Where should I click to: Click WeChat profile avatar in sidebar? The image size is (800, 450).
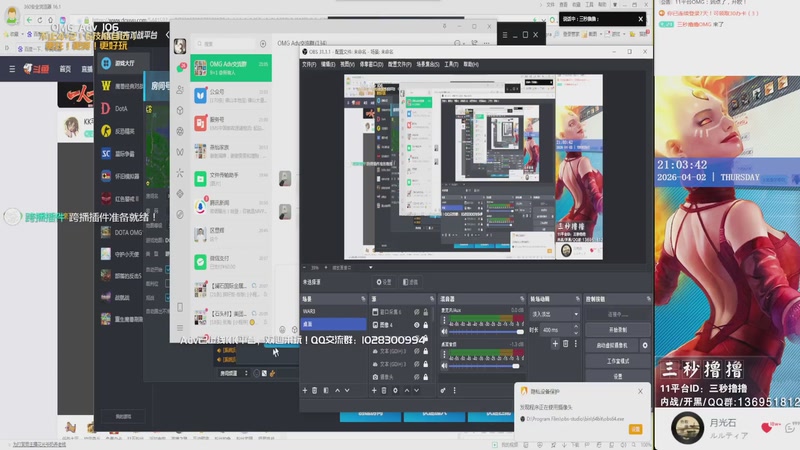coord(180,46)
